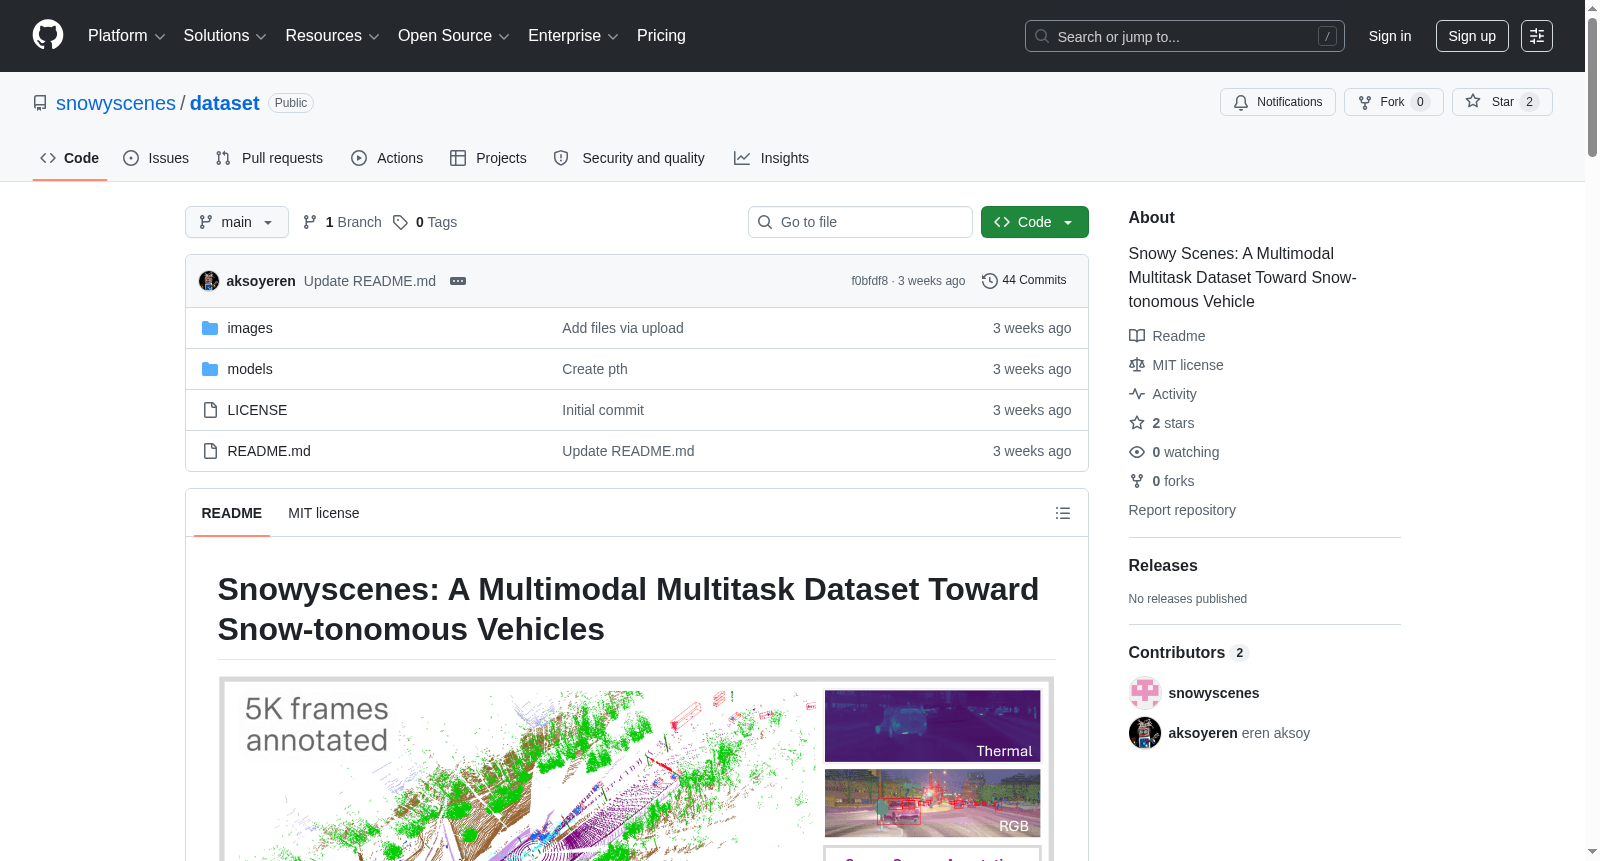The image size is (1600, 861).
Task: Switch to the Pull requests tab
Action: pyautogui.click(x=269, y=158)
